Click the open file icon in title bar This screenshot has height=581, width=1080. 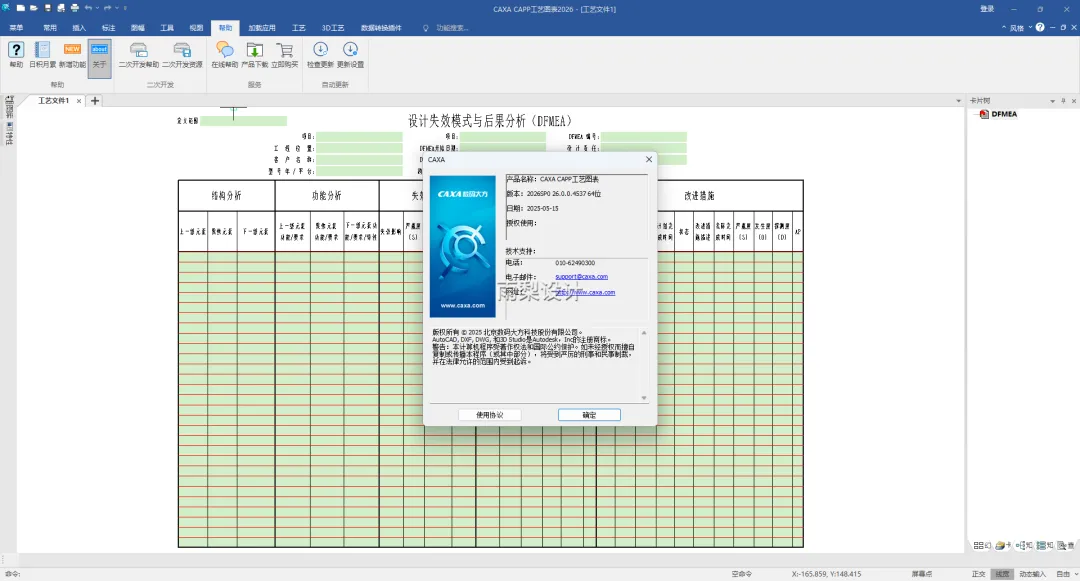click(34, 8)
